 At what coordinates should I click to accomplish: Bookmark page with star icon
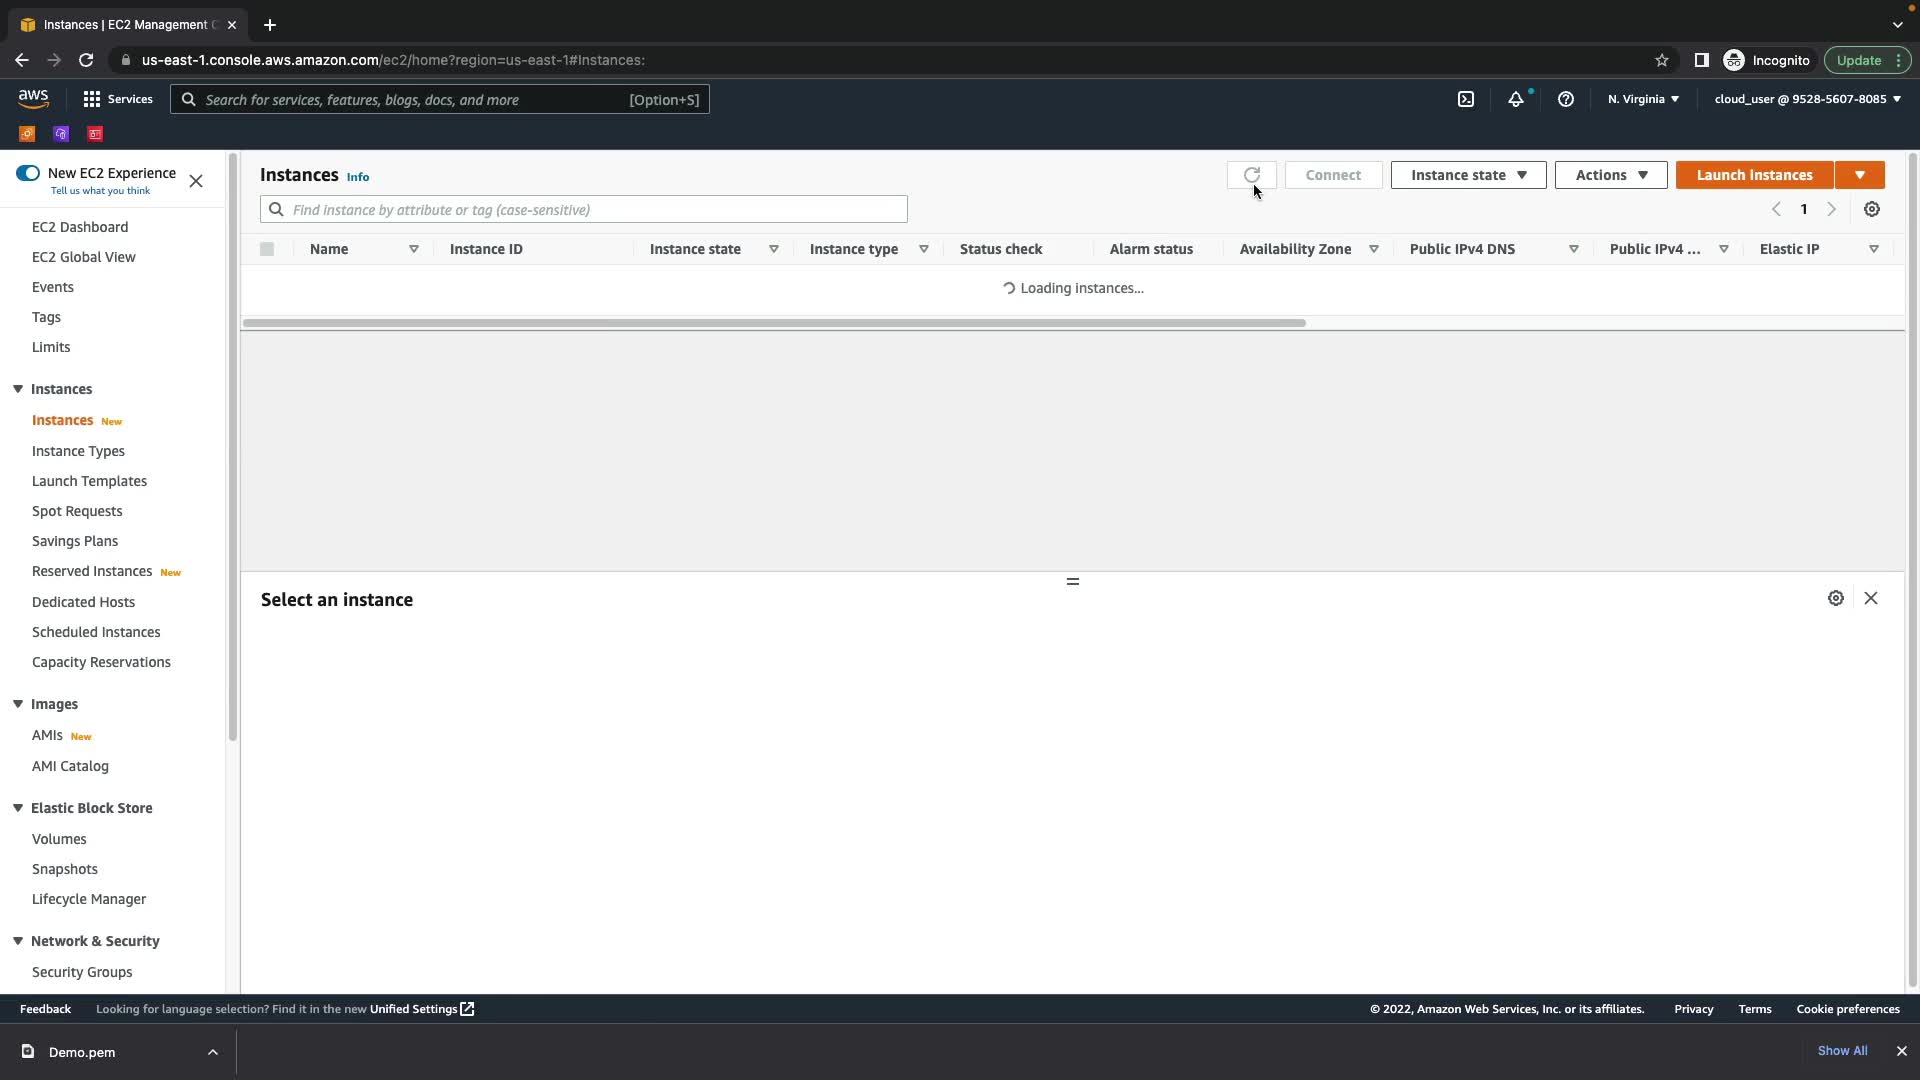pos(1662,60)
